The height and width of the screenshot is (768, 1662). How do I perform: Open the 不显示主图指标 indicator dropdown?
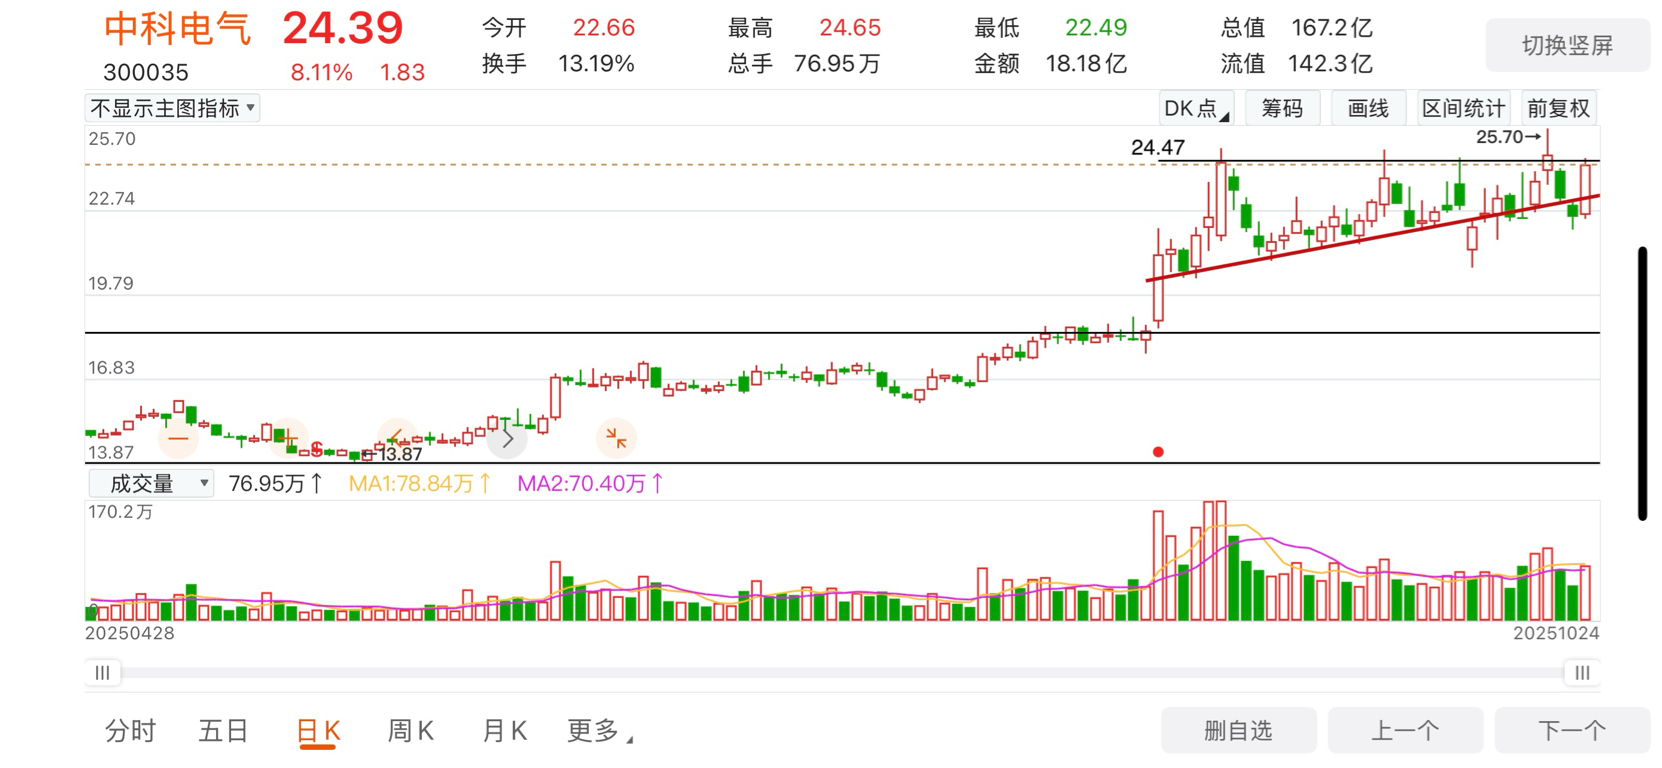coord(173,108)
